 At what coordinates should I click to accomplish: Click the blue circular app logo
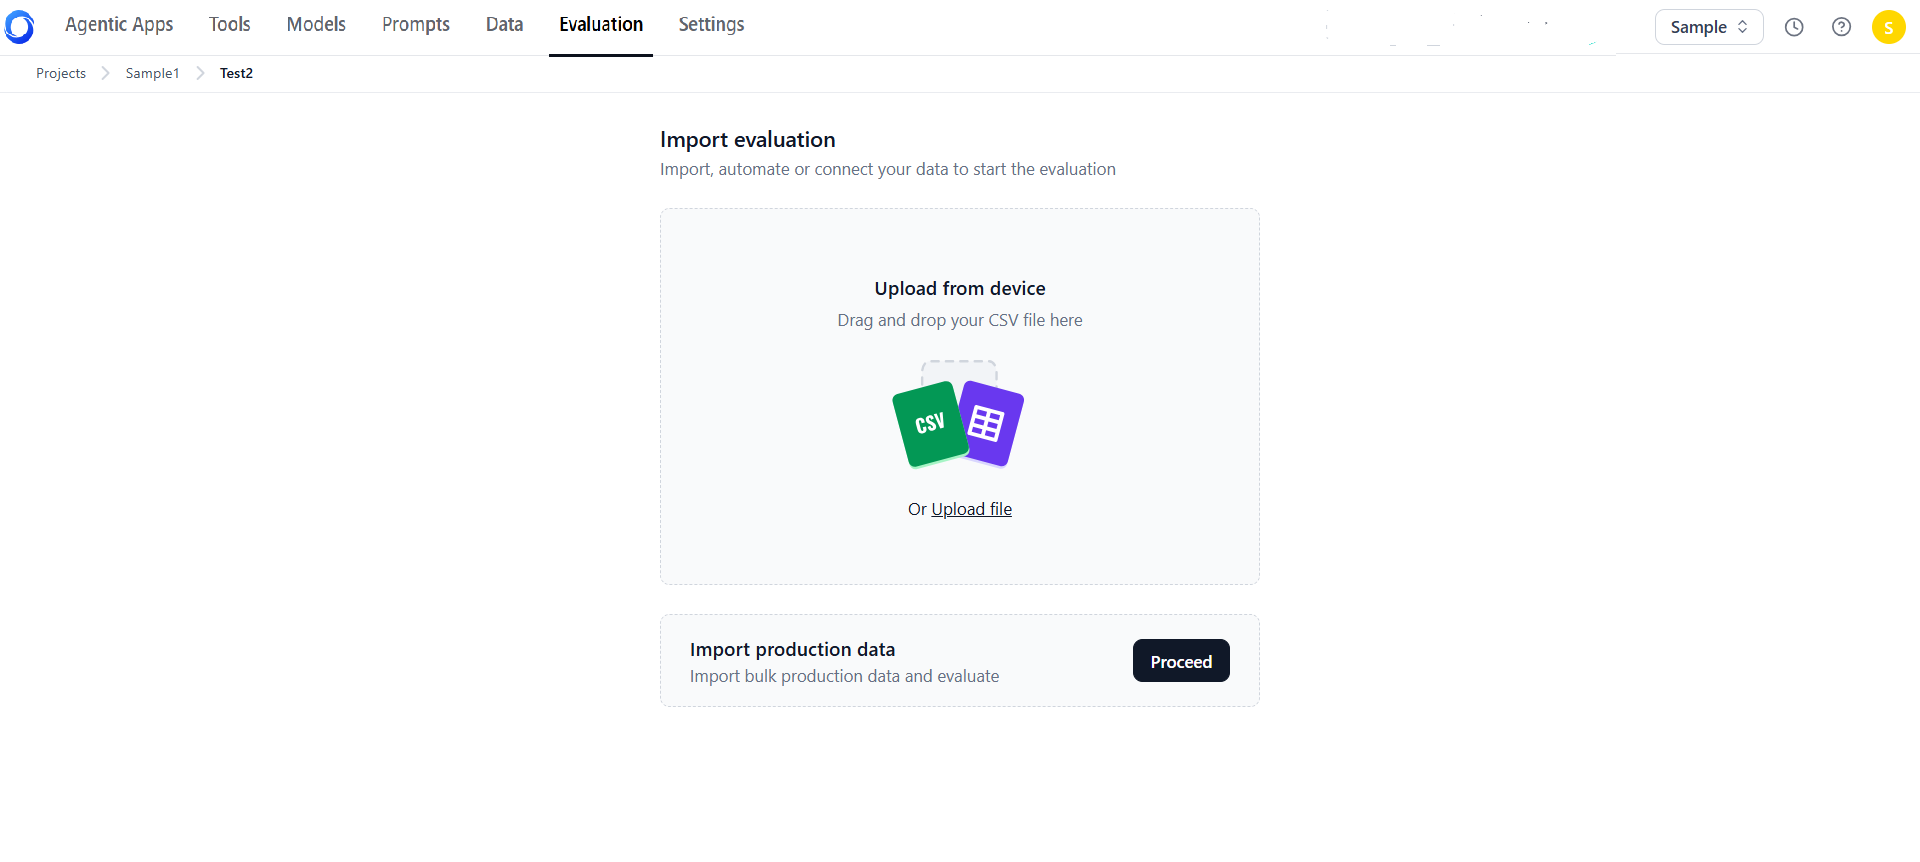tap(19, 27)
